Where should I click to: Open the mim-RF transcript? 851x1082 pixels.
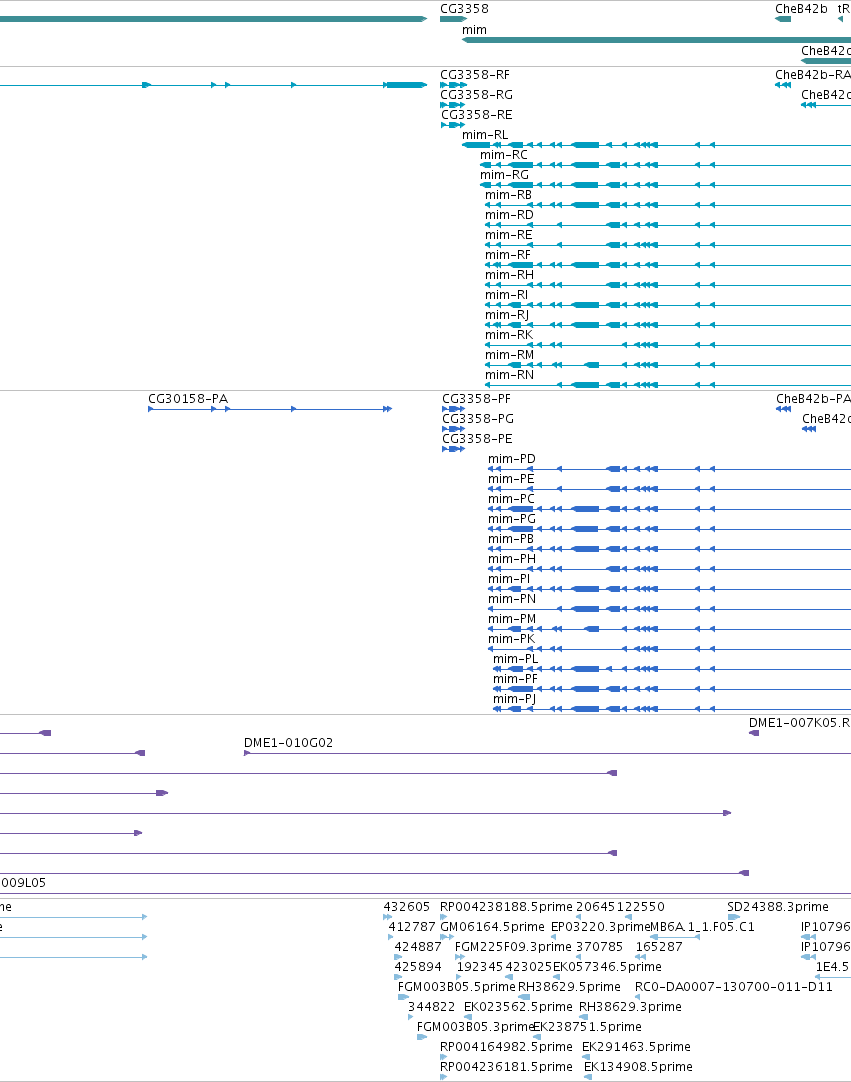tap(508, 255)
